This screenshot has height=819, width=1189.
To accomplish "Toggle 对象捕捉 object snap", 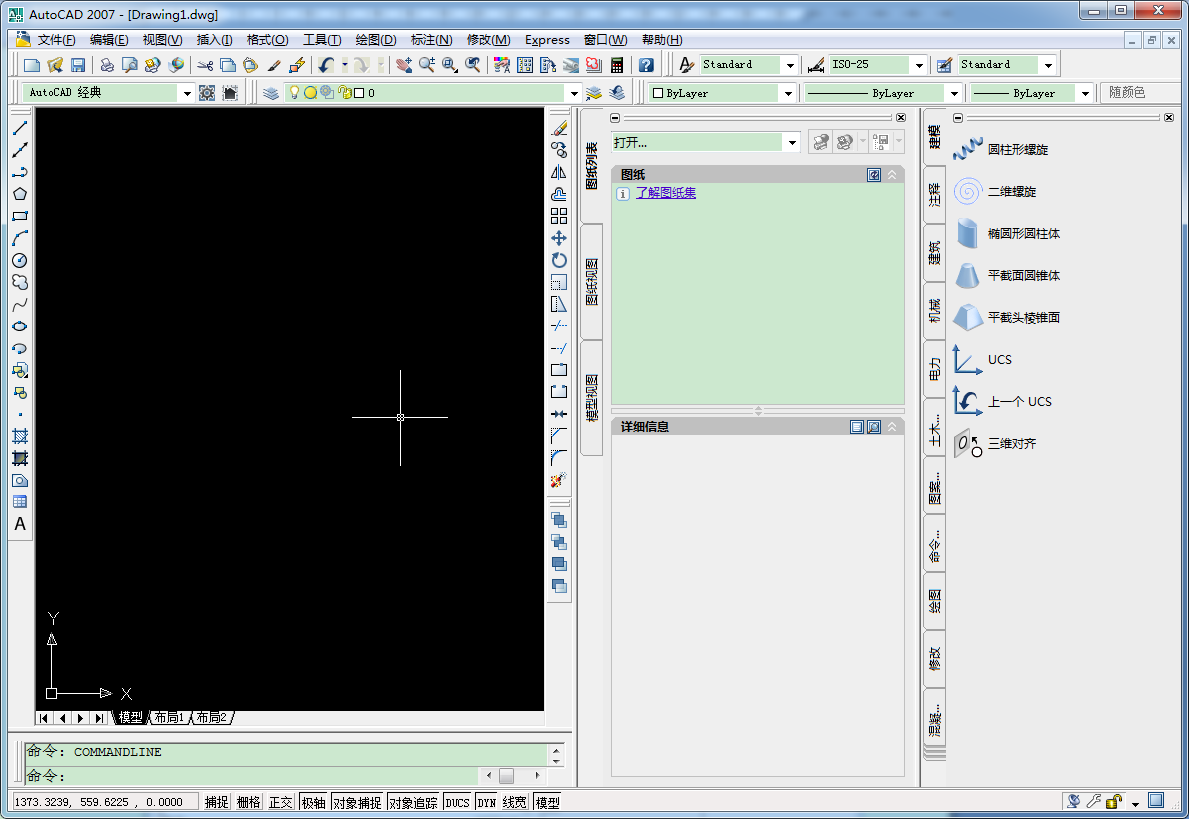I will click(x=357, y=802).
